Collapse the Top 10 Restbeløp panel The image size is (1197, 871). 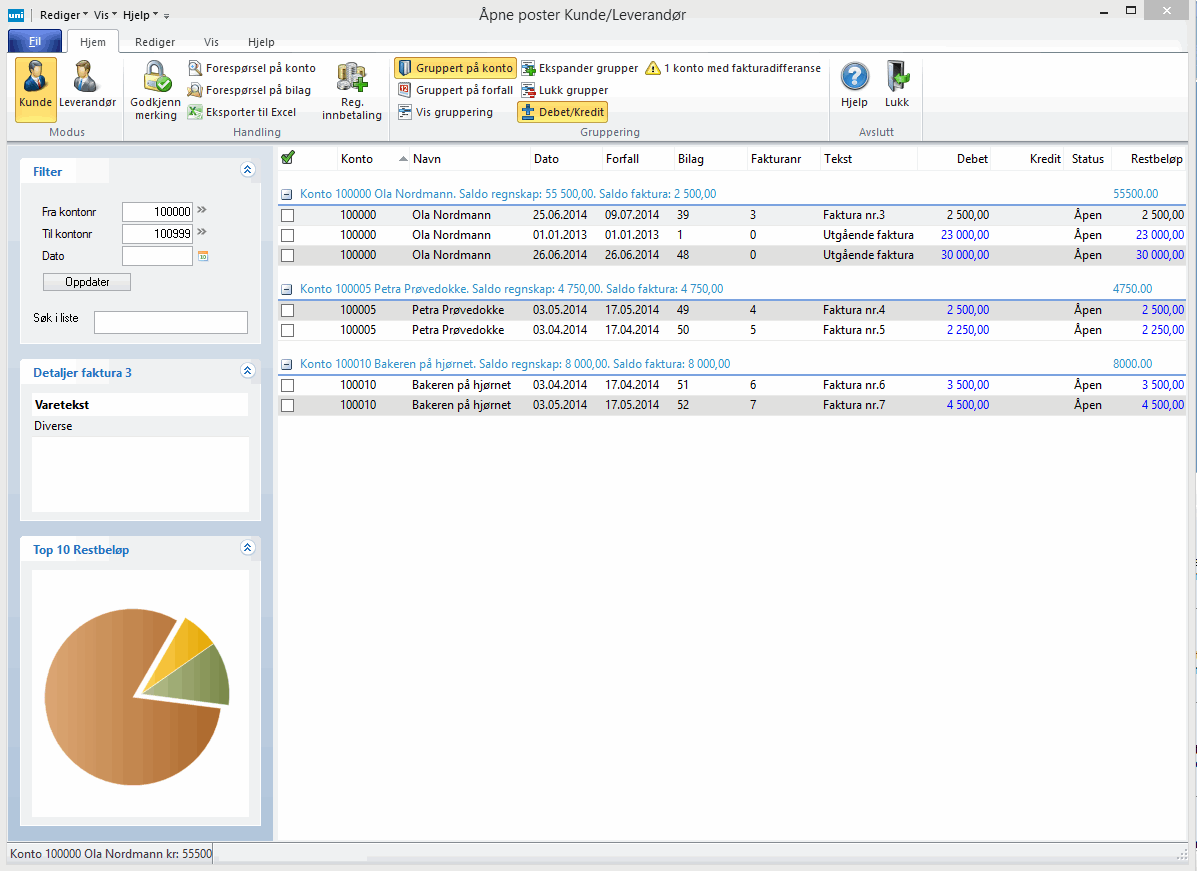[x=247, y=548]
